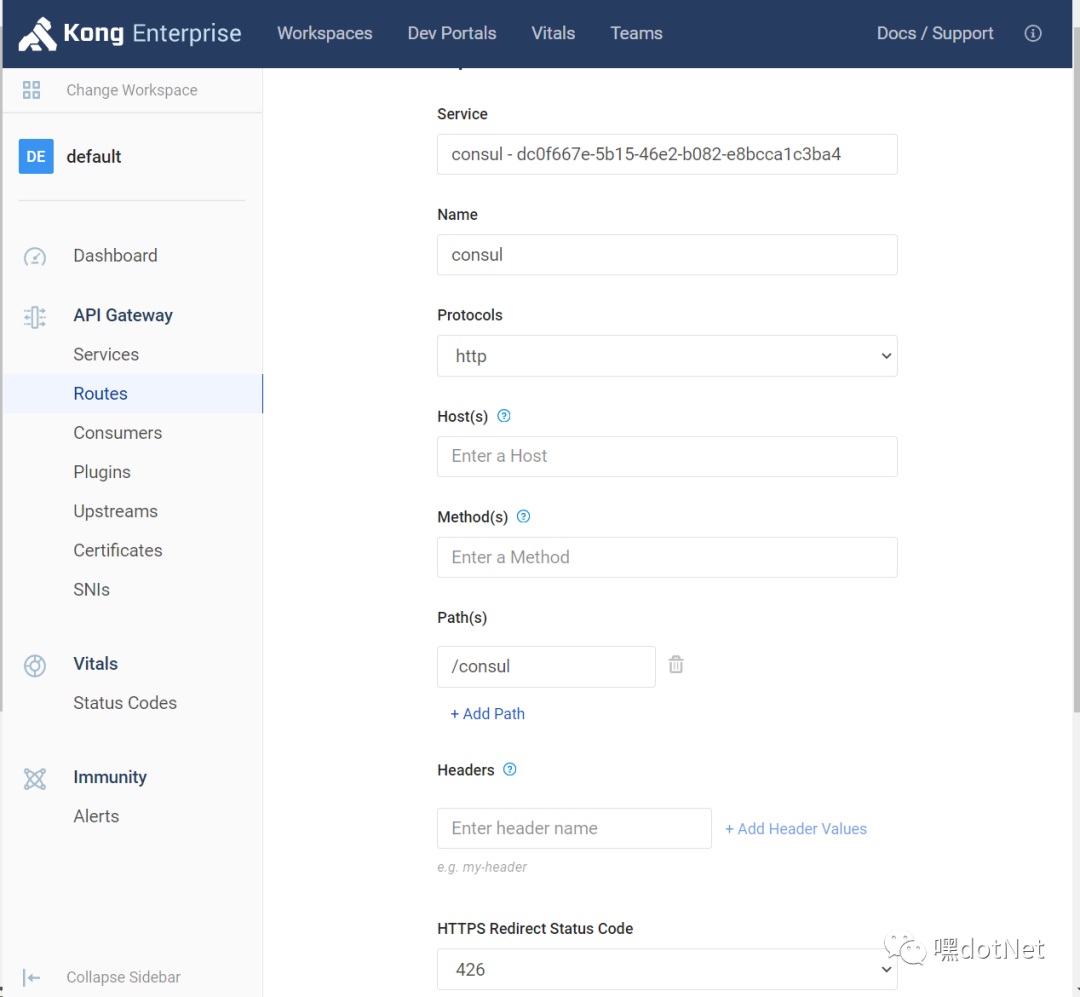
Task: Open Status Codes in the sidebar
Action: pos(125,703)
